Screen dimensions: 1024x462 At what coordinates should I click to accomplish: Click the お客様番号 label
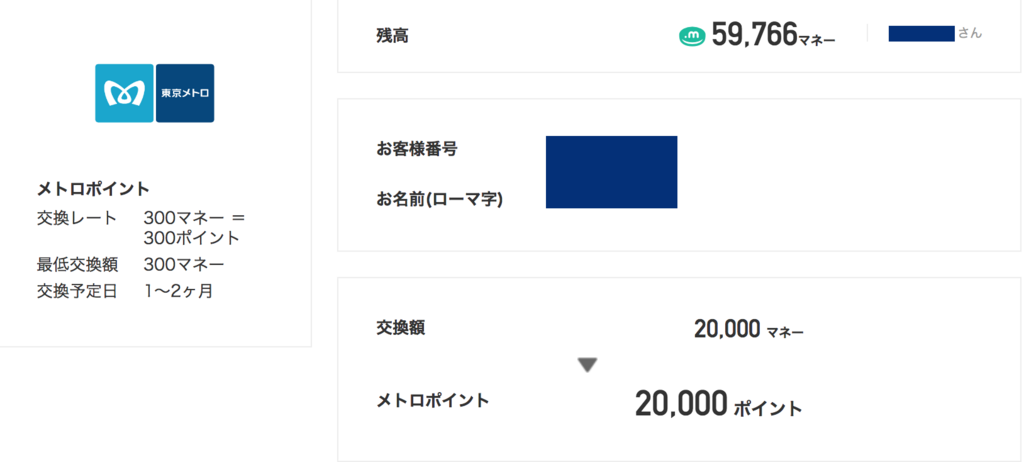417,148
